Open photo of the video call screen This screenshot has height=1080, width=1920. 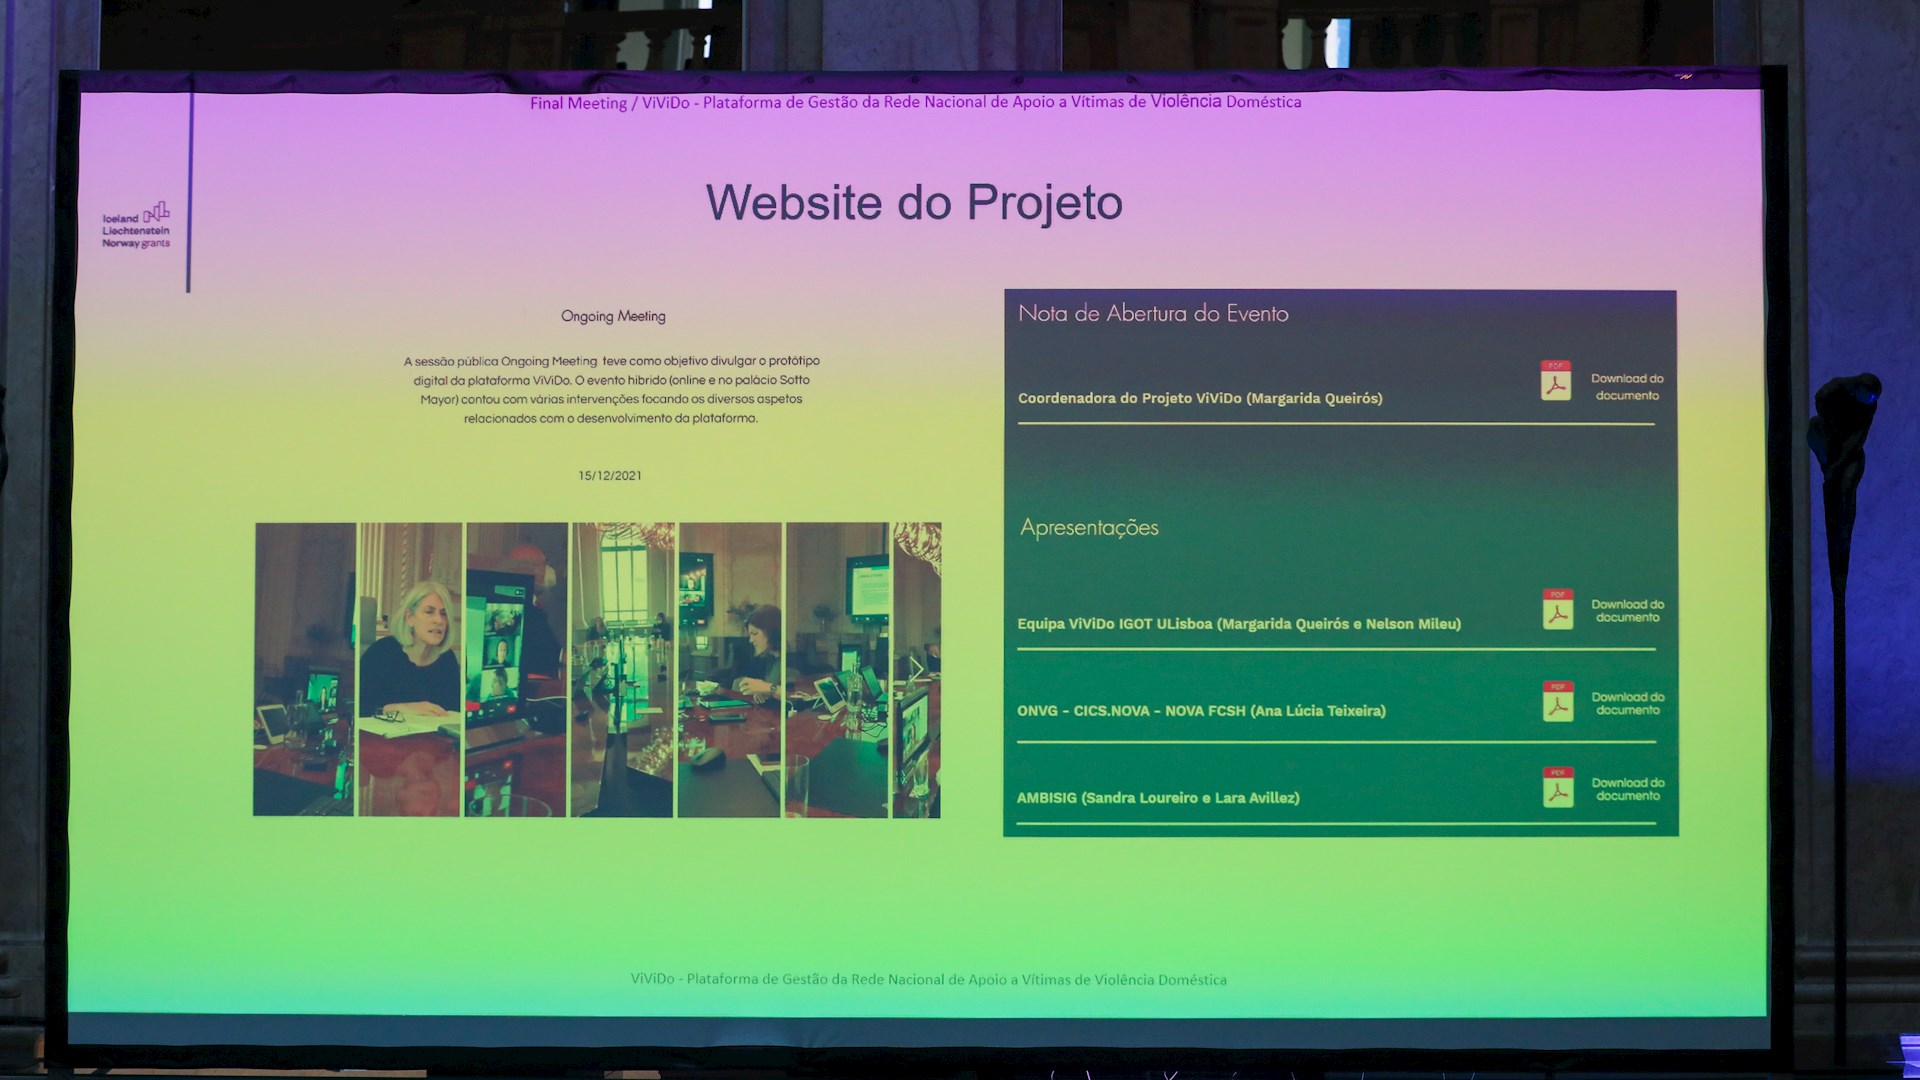pyautogui.click(x=516, y=669)
